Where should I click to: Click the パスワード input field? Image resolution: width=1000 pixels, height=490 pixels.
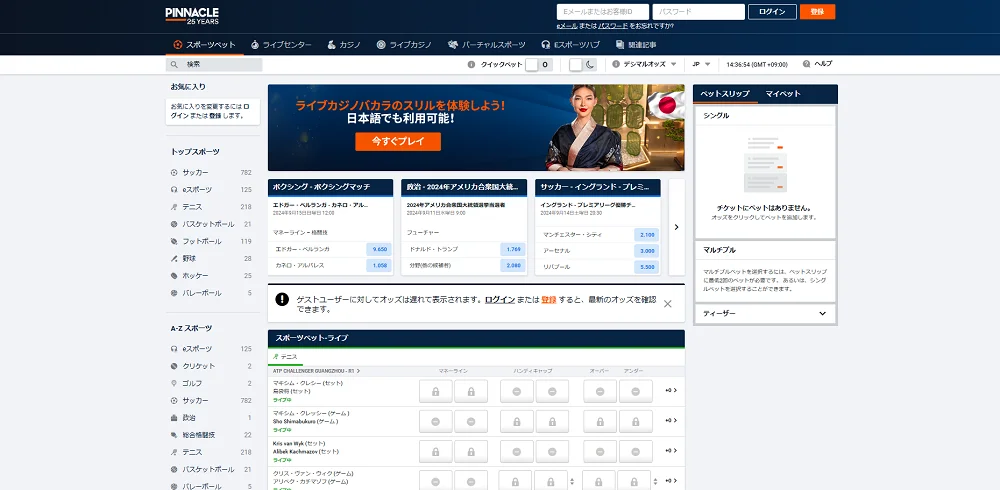pyautogui.click(x=698, y=12)
